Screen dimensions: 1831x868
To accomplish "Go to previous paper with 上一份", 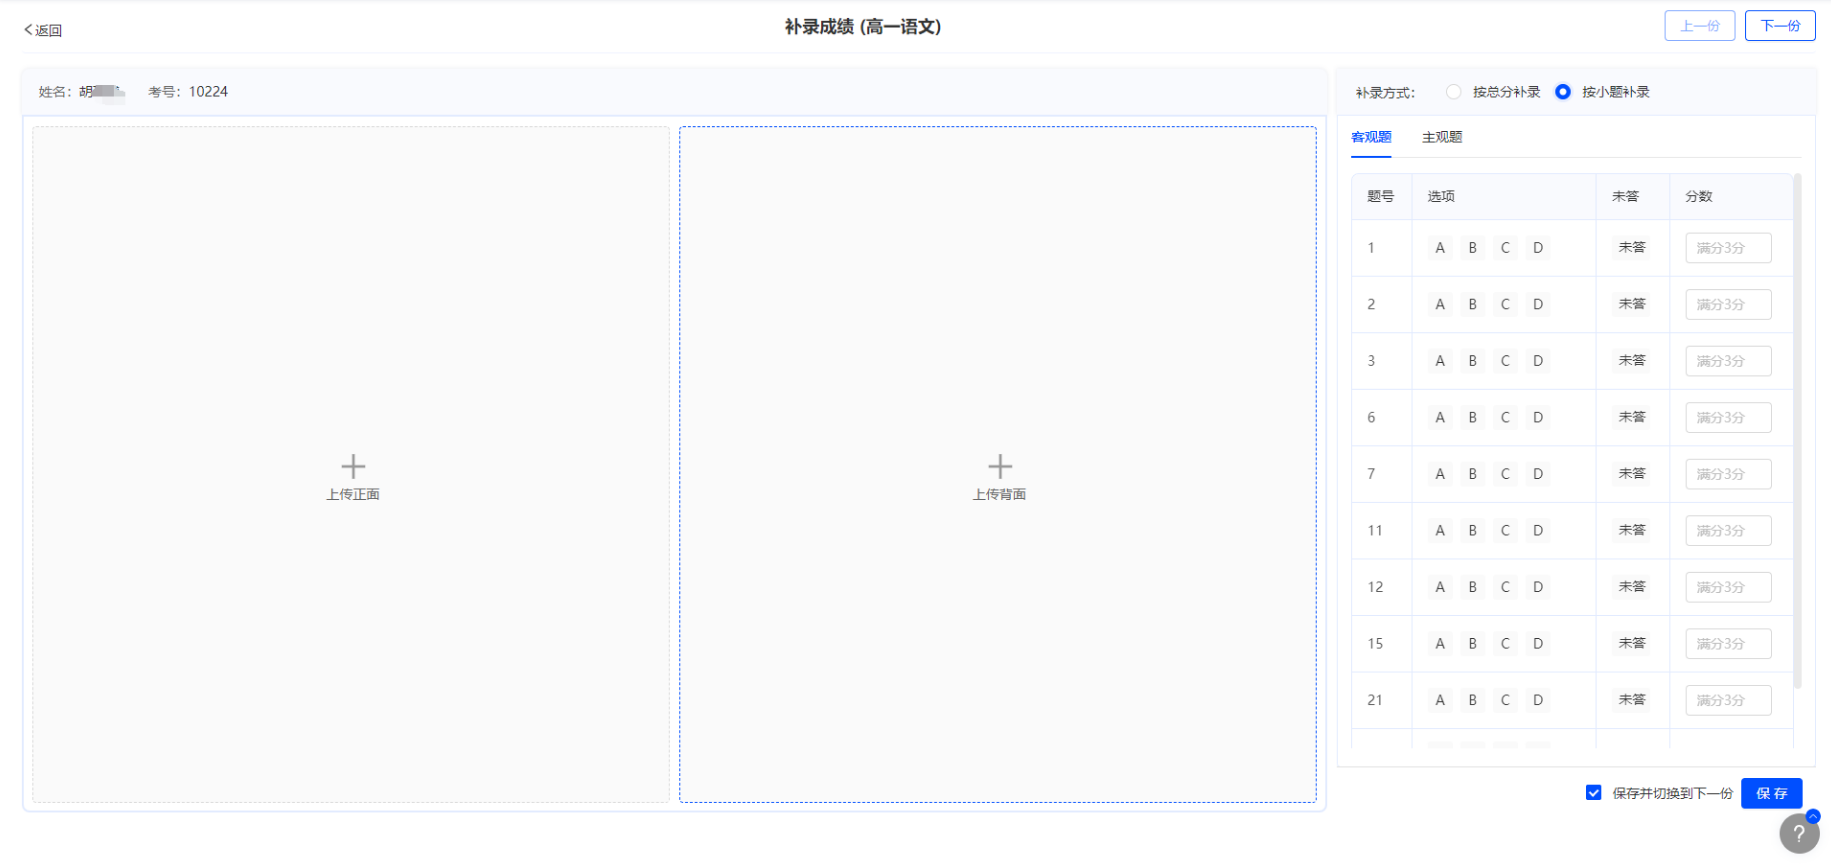I will 1700,26.
